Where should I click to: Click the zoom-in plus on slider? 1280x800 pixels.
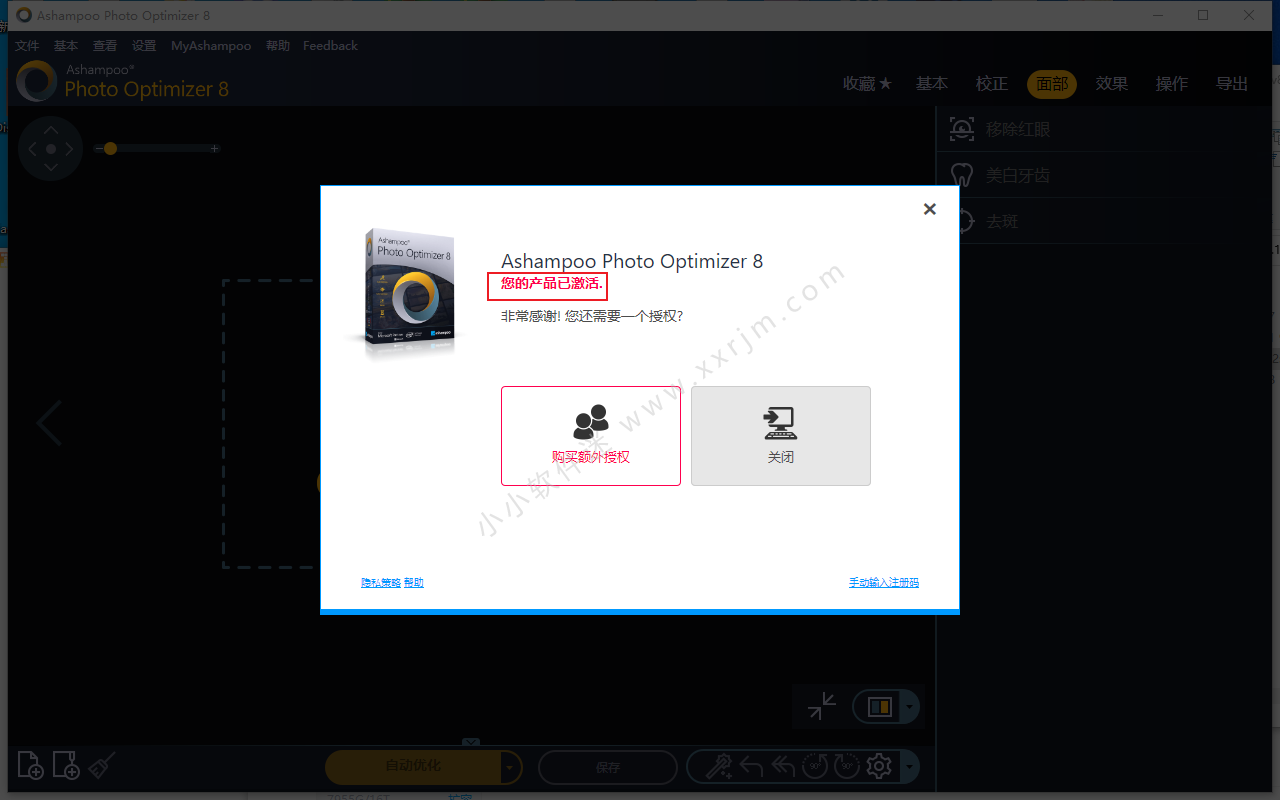tap(214, 149)
